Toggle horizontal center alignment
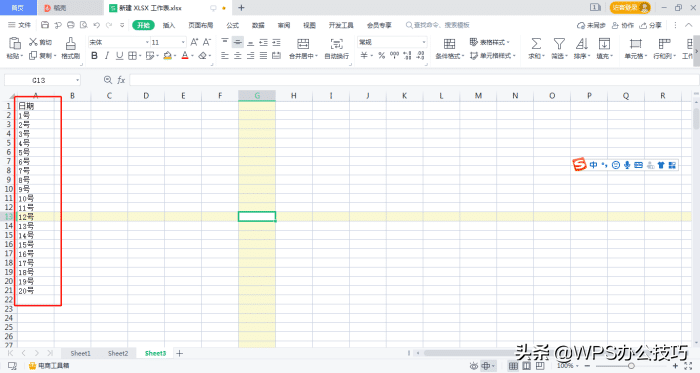 (x=238, y=56)
